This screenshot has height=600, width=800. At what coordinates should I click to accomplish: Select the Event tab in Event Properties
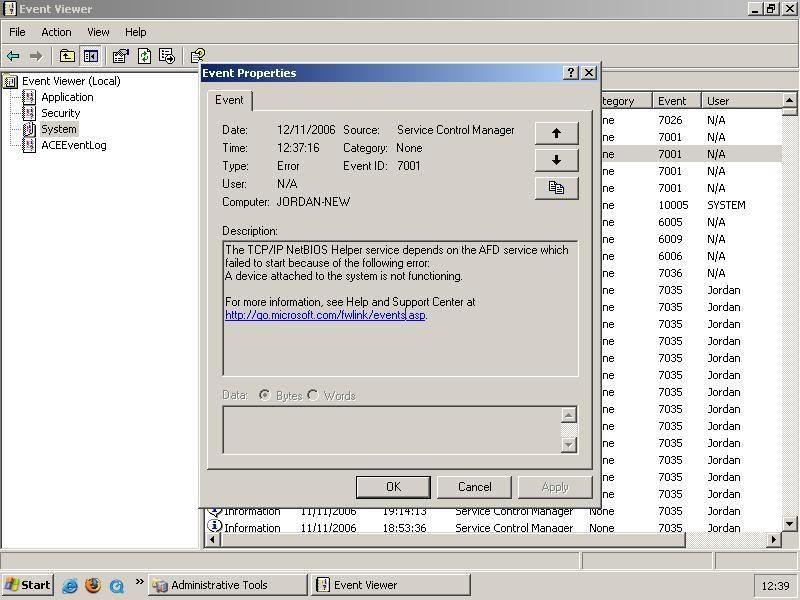tap(229, 100)
